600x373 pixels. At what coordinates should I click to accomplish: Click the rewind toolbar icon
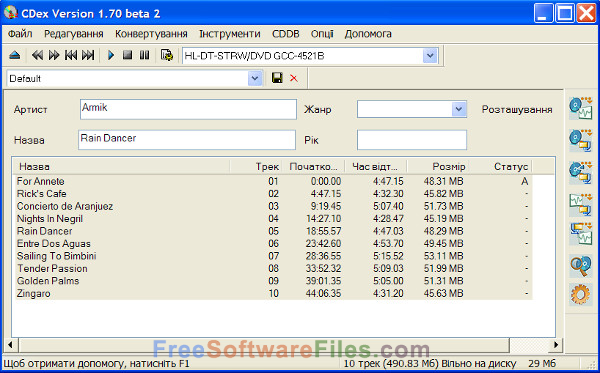click(37, 55)
